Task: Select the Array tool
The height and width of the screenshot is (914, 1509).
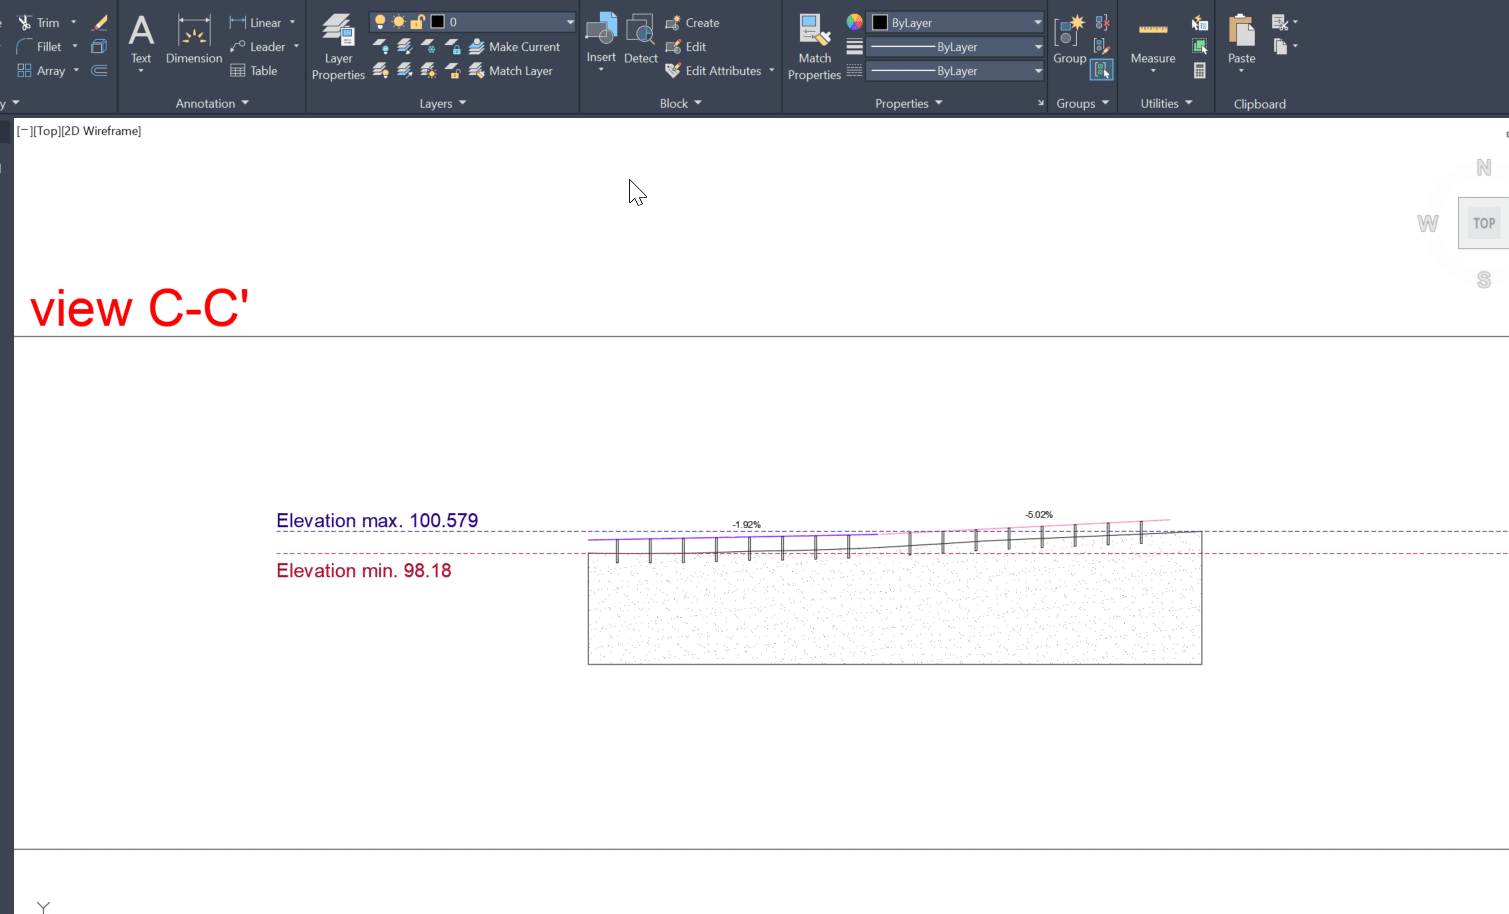Action: pos(41,70)
